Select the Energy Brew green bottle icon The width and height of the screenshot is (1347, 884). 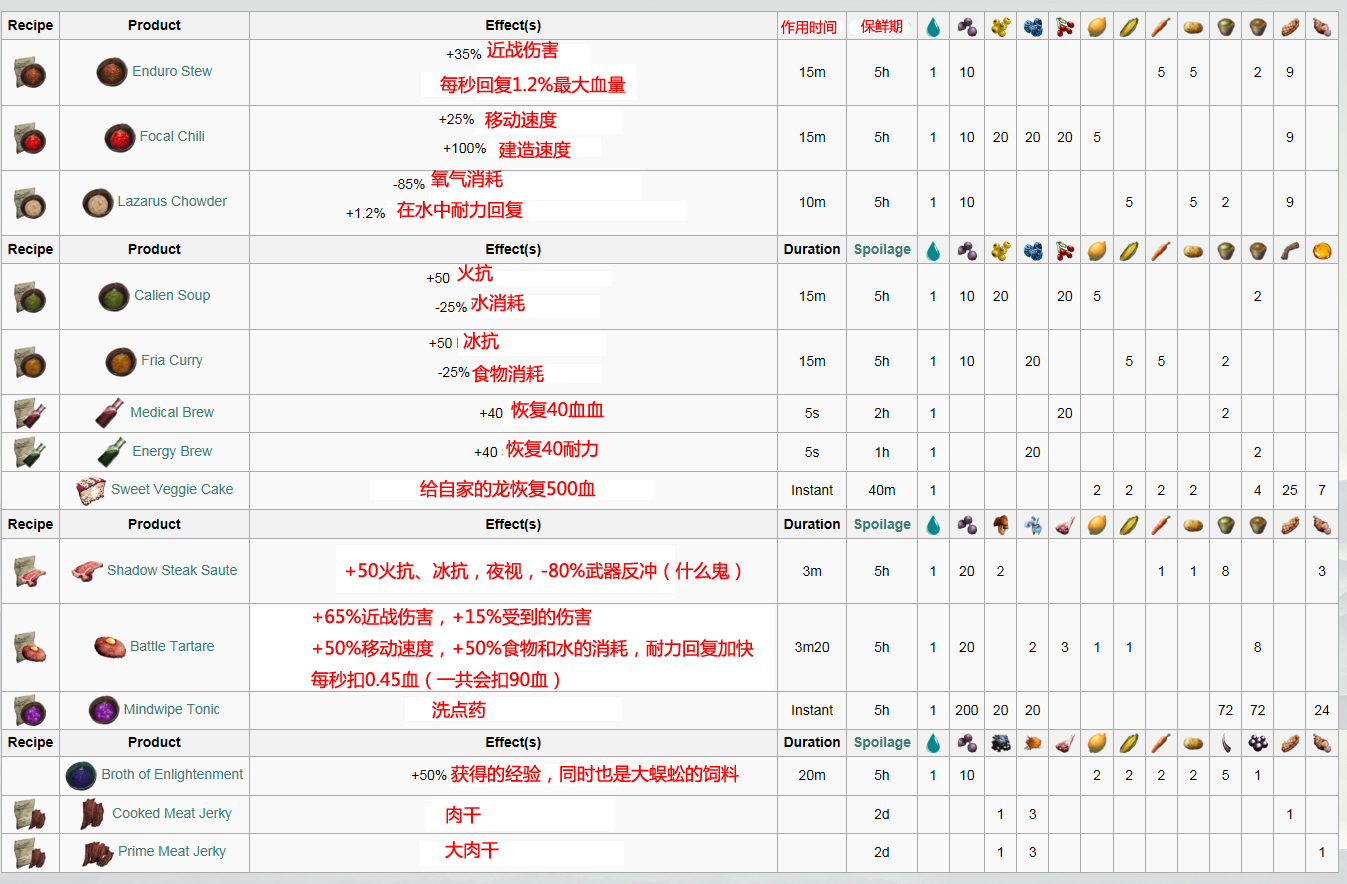click(x=112, y=452)
